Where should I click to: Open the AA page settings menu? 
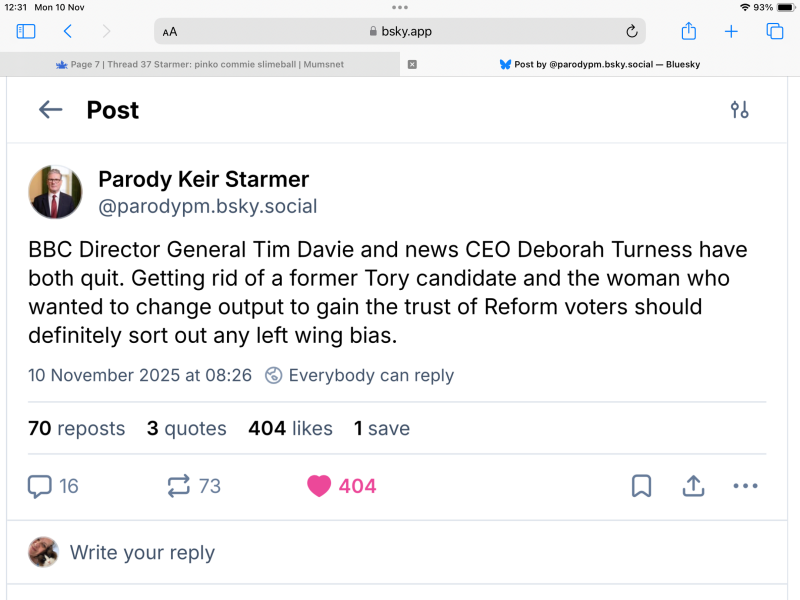click(x=170, y=31)
